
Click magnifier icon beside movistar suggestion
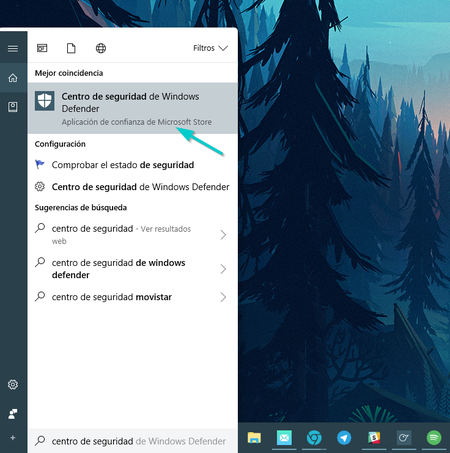pyautogui.click(x=40, y=296)
